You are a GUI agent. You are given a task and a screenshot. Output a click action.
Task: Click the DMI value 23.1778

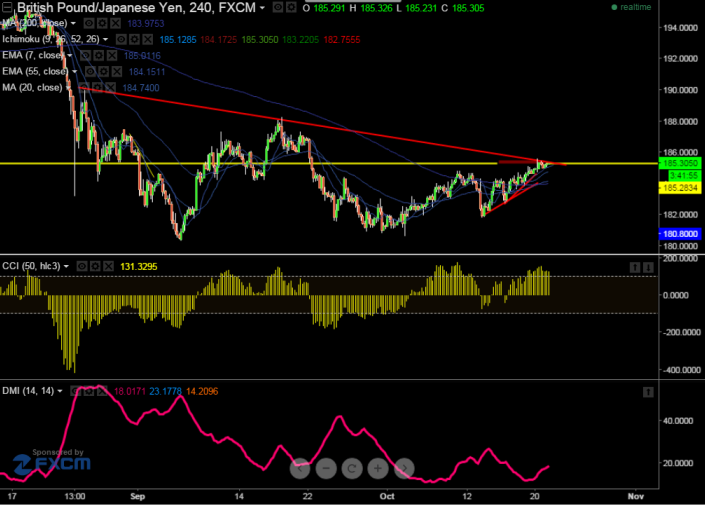click(165, 391)
